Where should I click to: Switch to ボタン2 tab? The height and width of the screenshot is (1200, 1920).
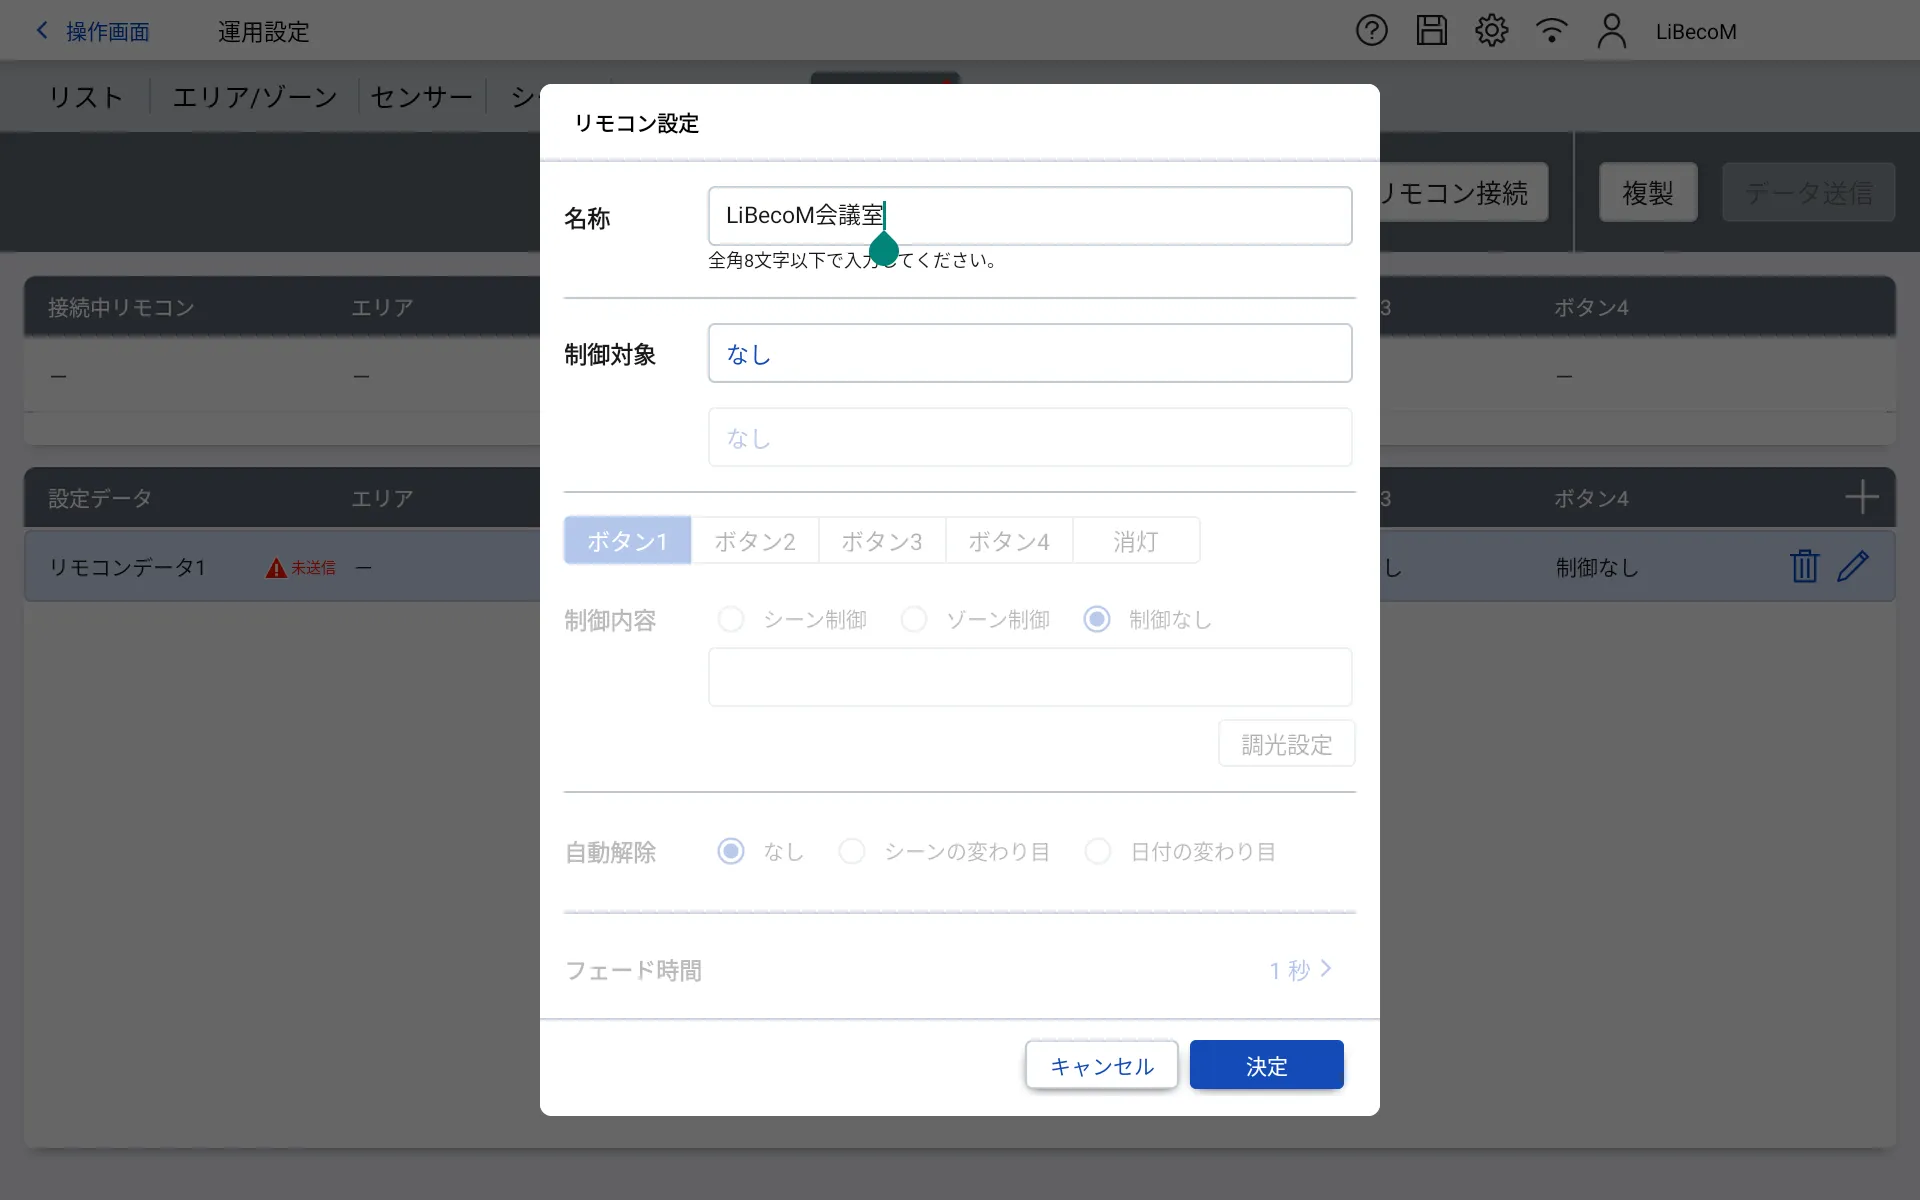click(754, 541)
